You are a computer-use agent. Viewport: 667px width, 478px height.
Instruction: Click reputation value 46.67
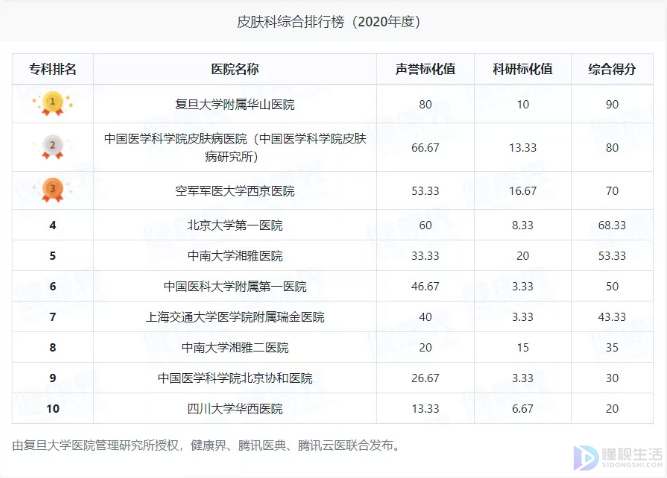tap(425, 286)
